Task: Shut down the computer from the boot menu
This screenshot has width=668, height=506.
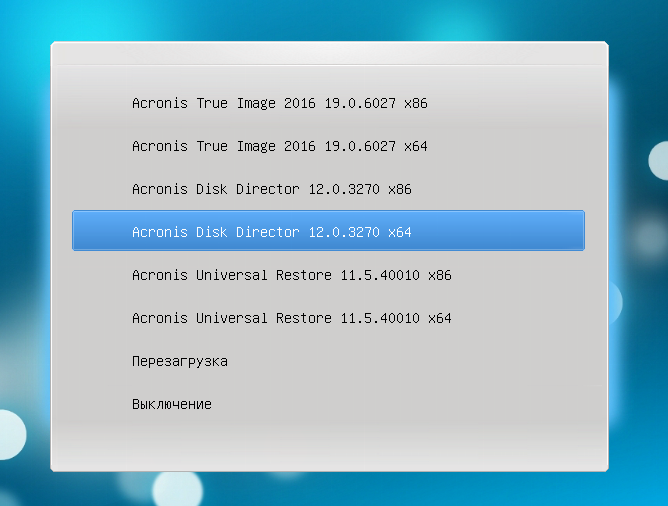Action: (172, 404)
